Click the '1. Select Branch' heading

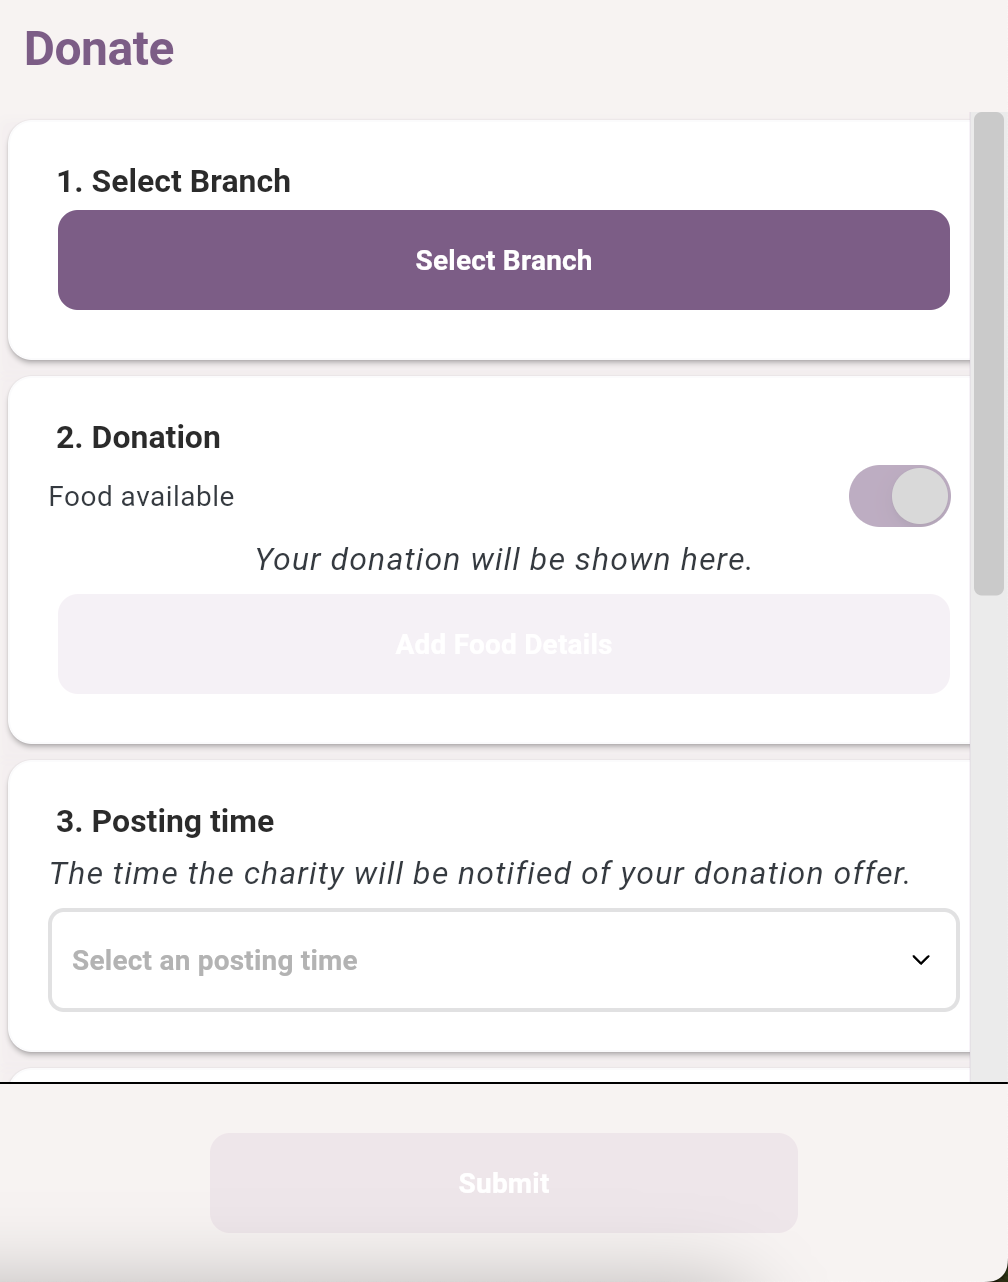174,181
